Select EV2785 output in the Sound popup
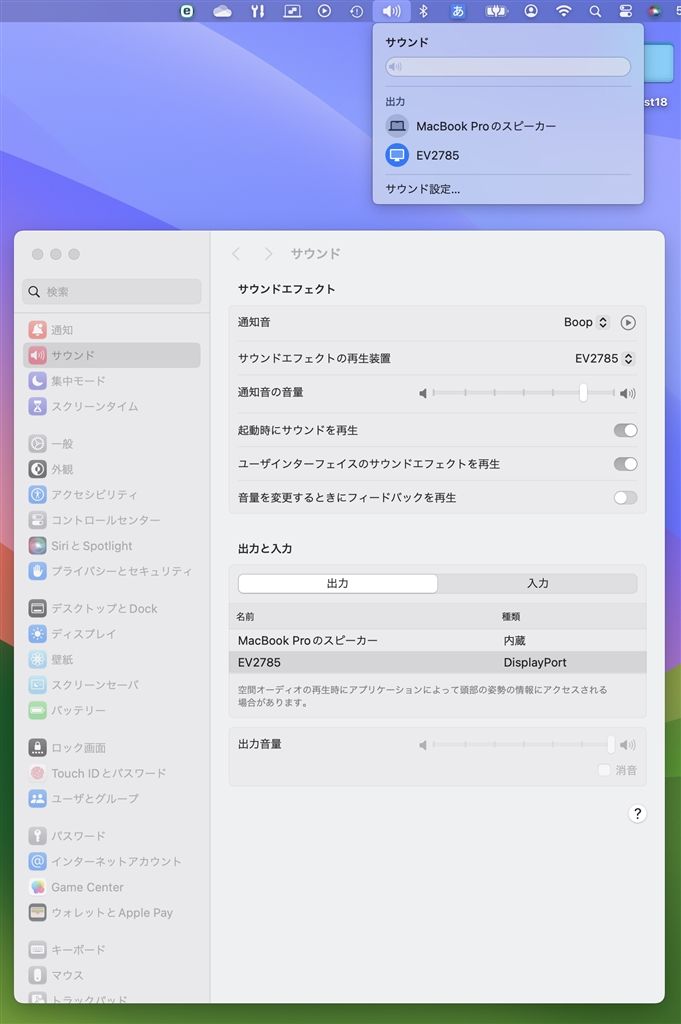681x1024 pixels. tap(508, 155)
